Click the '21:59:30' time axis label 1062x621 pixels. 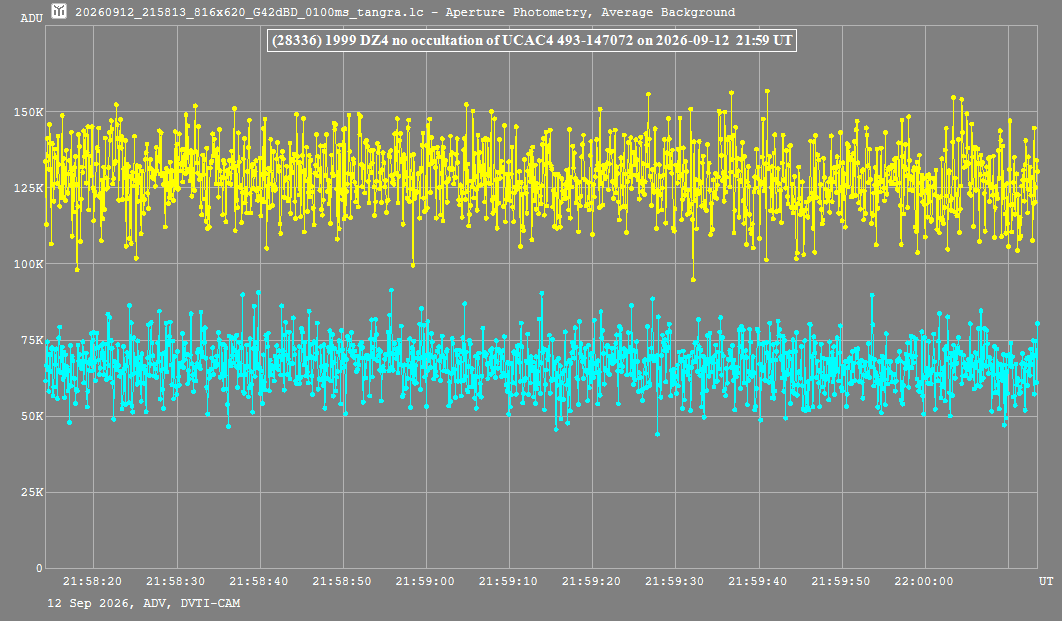(x=675, y=581)
